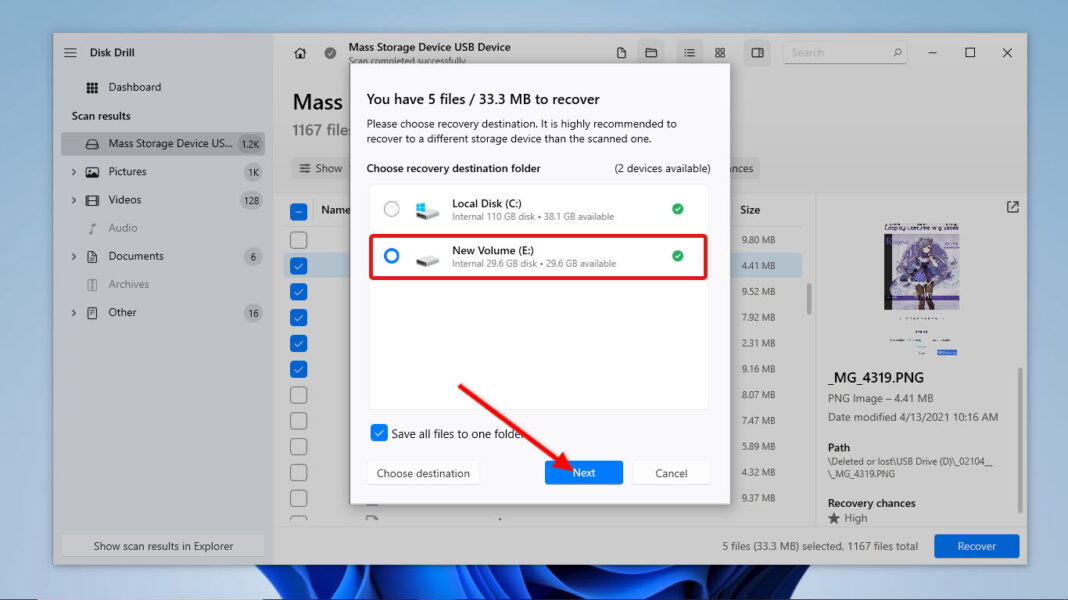Expand the Pictures category
1068x600 pixels.
coord(73,171)
